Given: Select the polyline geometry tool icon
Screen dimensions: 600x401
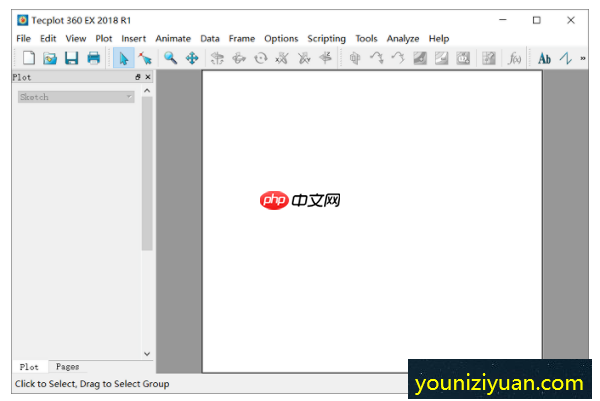Looking at the screenshot, I should 566,58.
